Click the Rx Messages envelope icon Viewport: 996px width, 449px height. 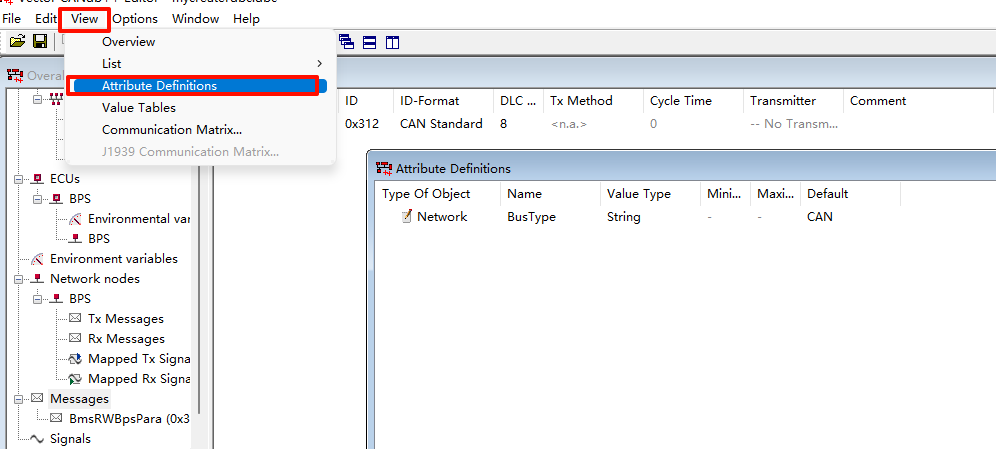(x=75, y=338)
